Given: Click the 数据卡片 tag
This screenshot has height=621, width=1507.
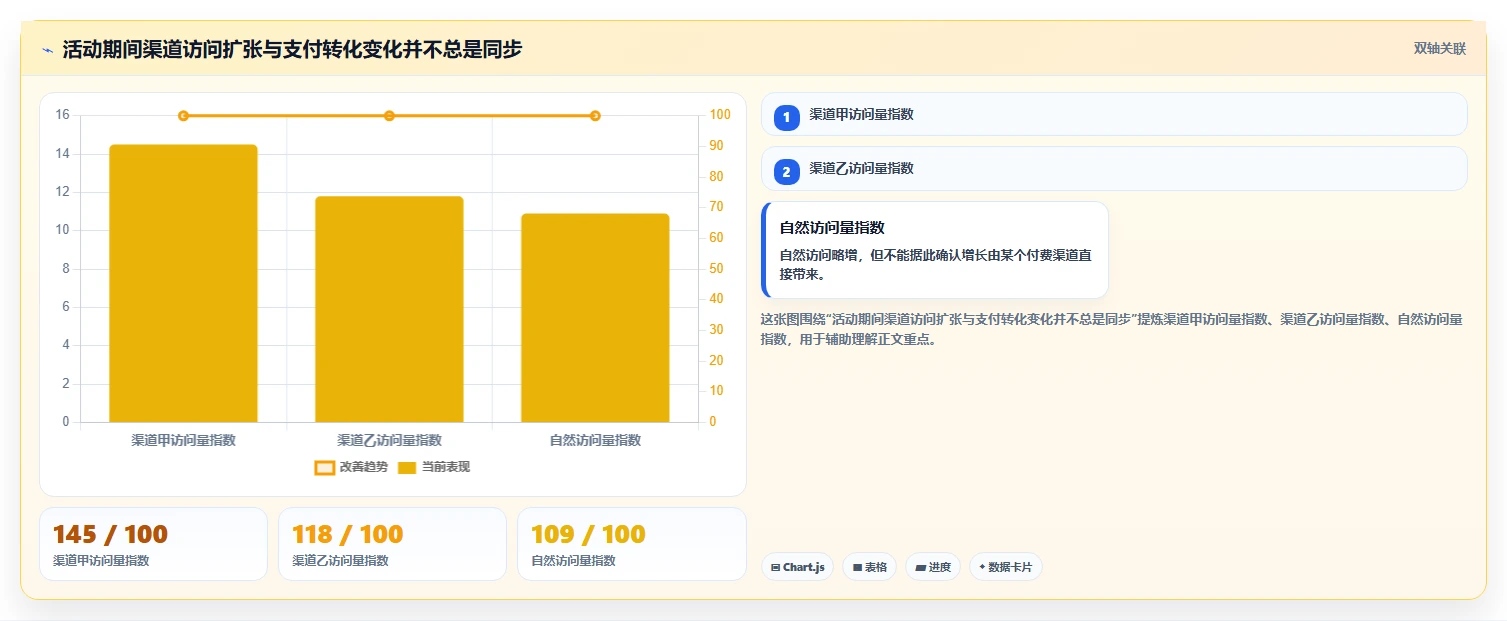Looking at the screenshot, I should pos(1005,567).
